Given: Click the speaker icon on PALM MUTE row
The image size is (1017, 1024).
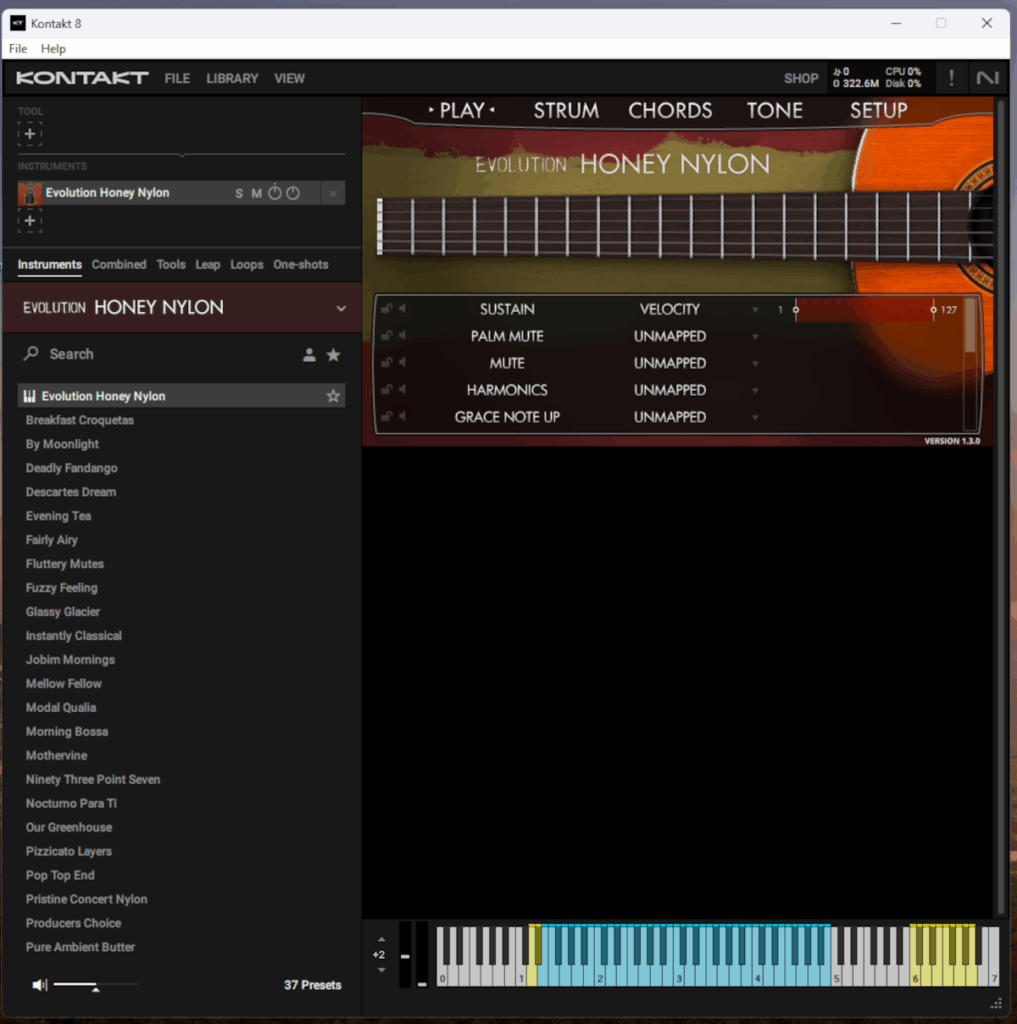Looking at the screenshot, I should click(x=402, y=336).
